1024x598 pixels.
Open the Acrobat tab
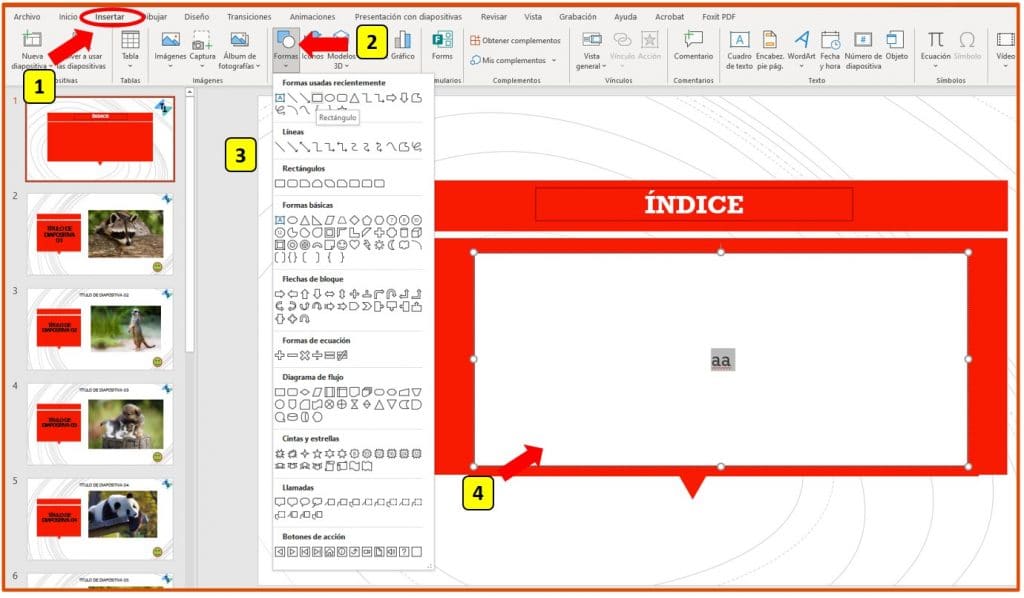point(669,16)
